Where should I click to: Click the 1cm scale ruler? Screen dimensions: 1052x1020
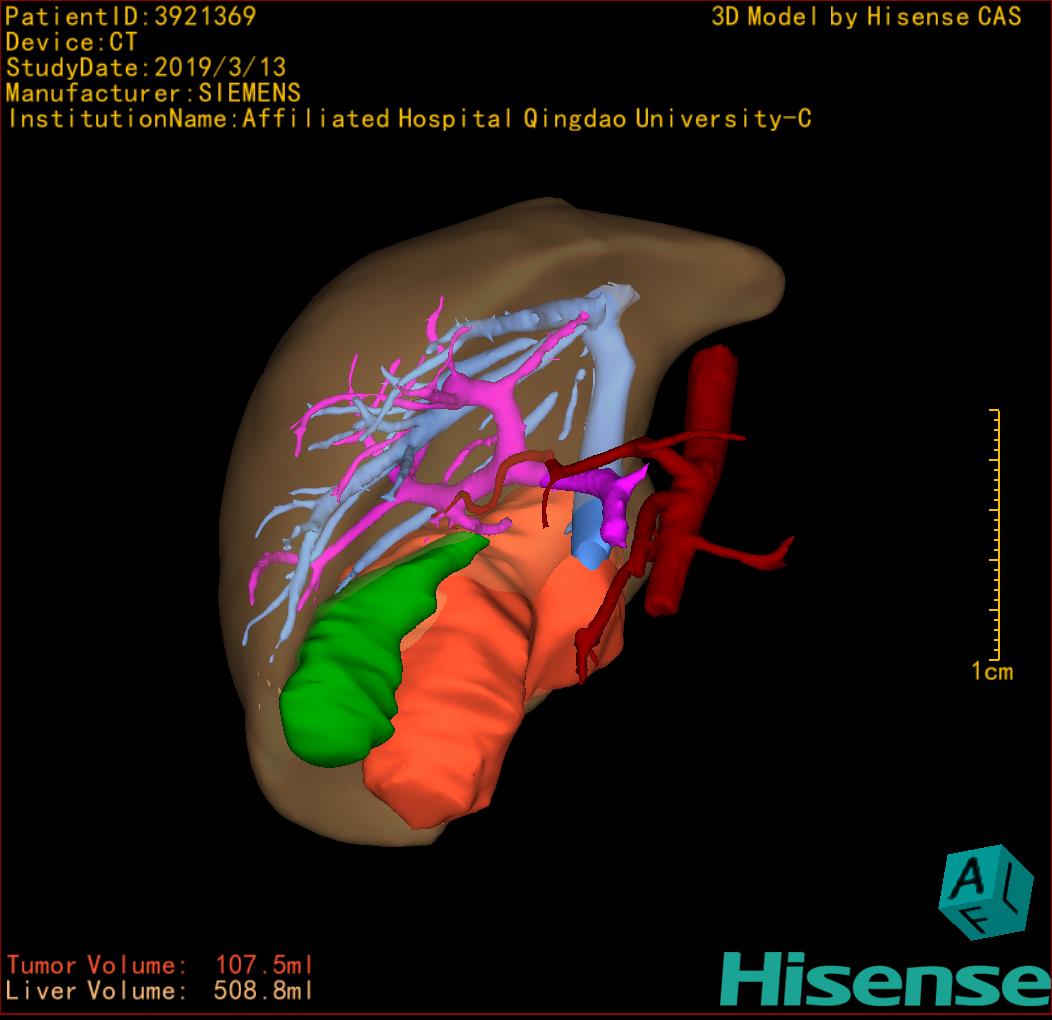(996, 534)
